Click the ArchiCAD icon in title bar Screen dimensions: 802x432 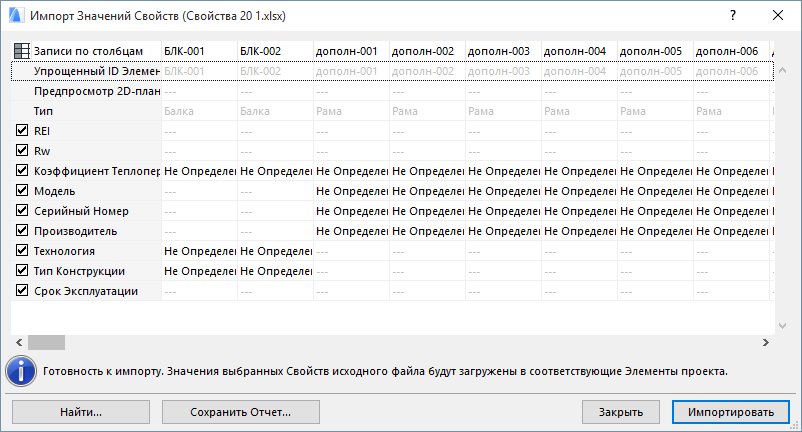(x=14, y=17)
